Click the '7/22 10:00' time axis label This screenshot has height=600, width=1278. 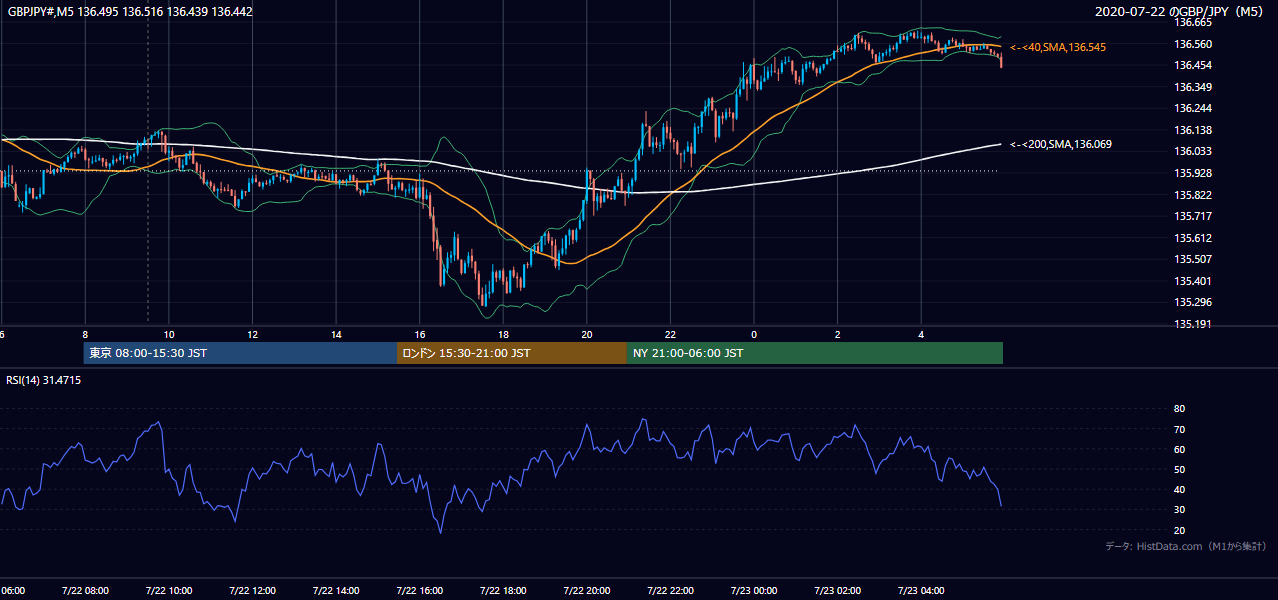(x=169, y=590)
